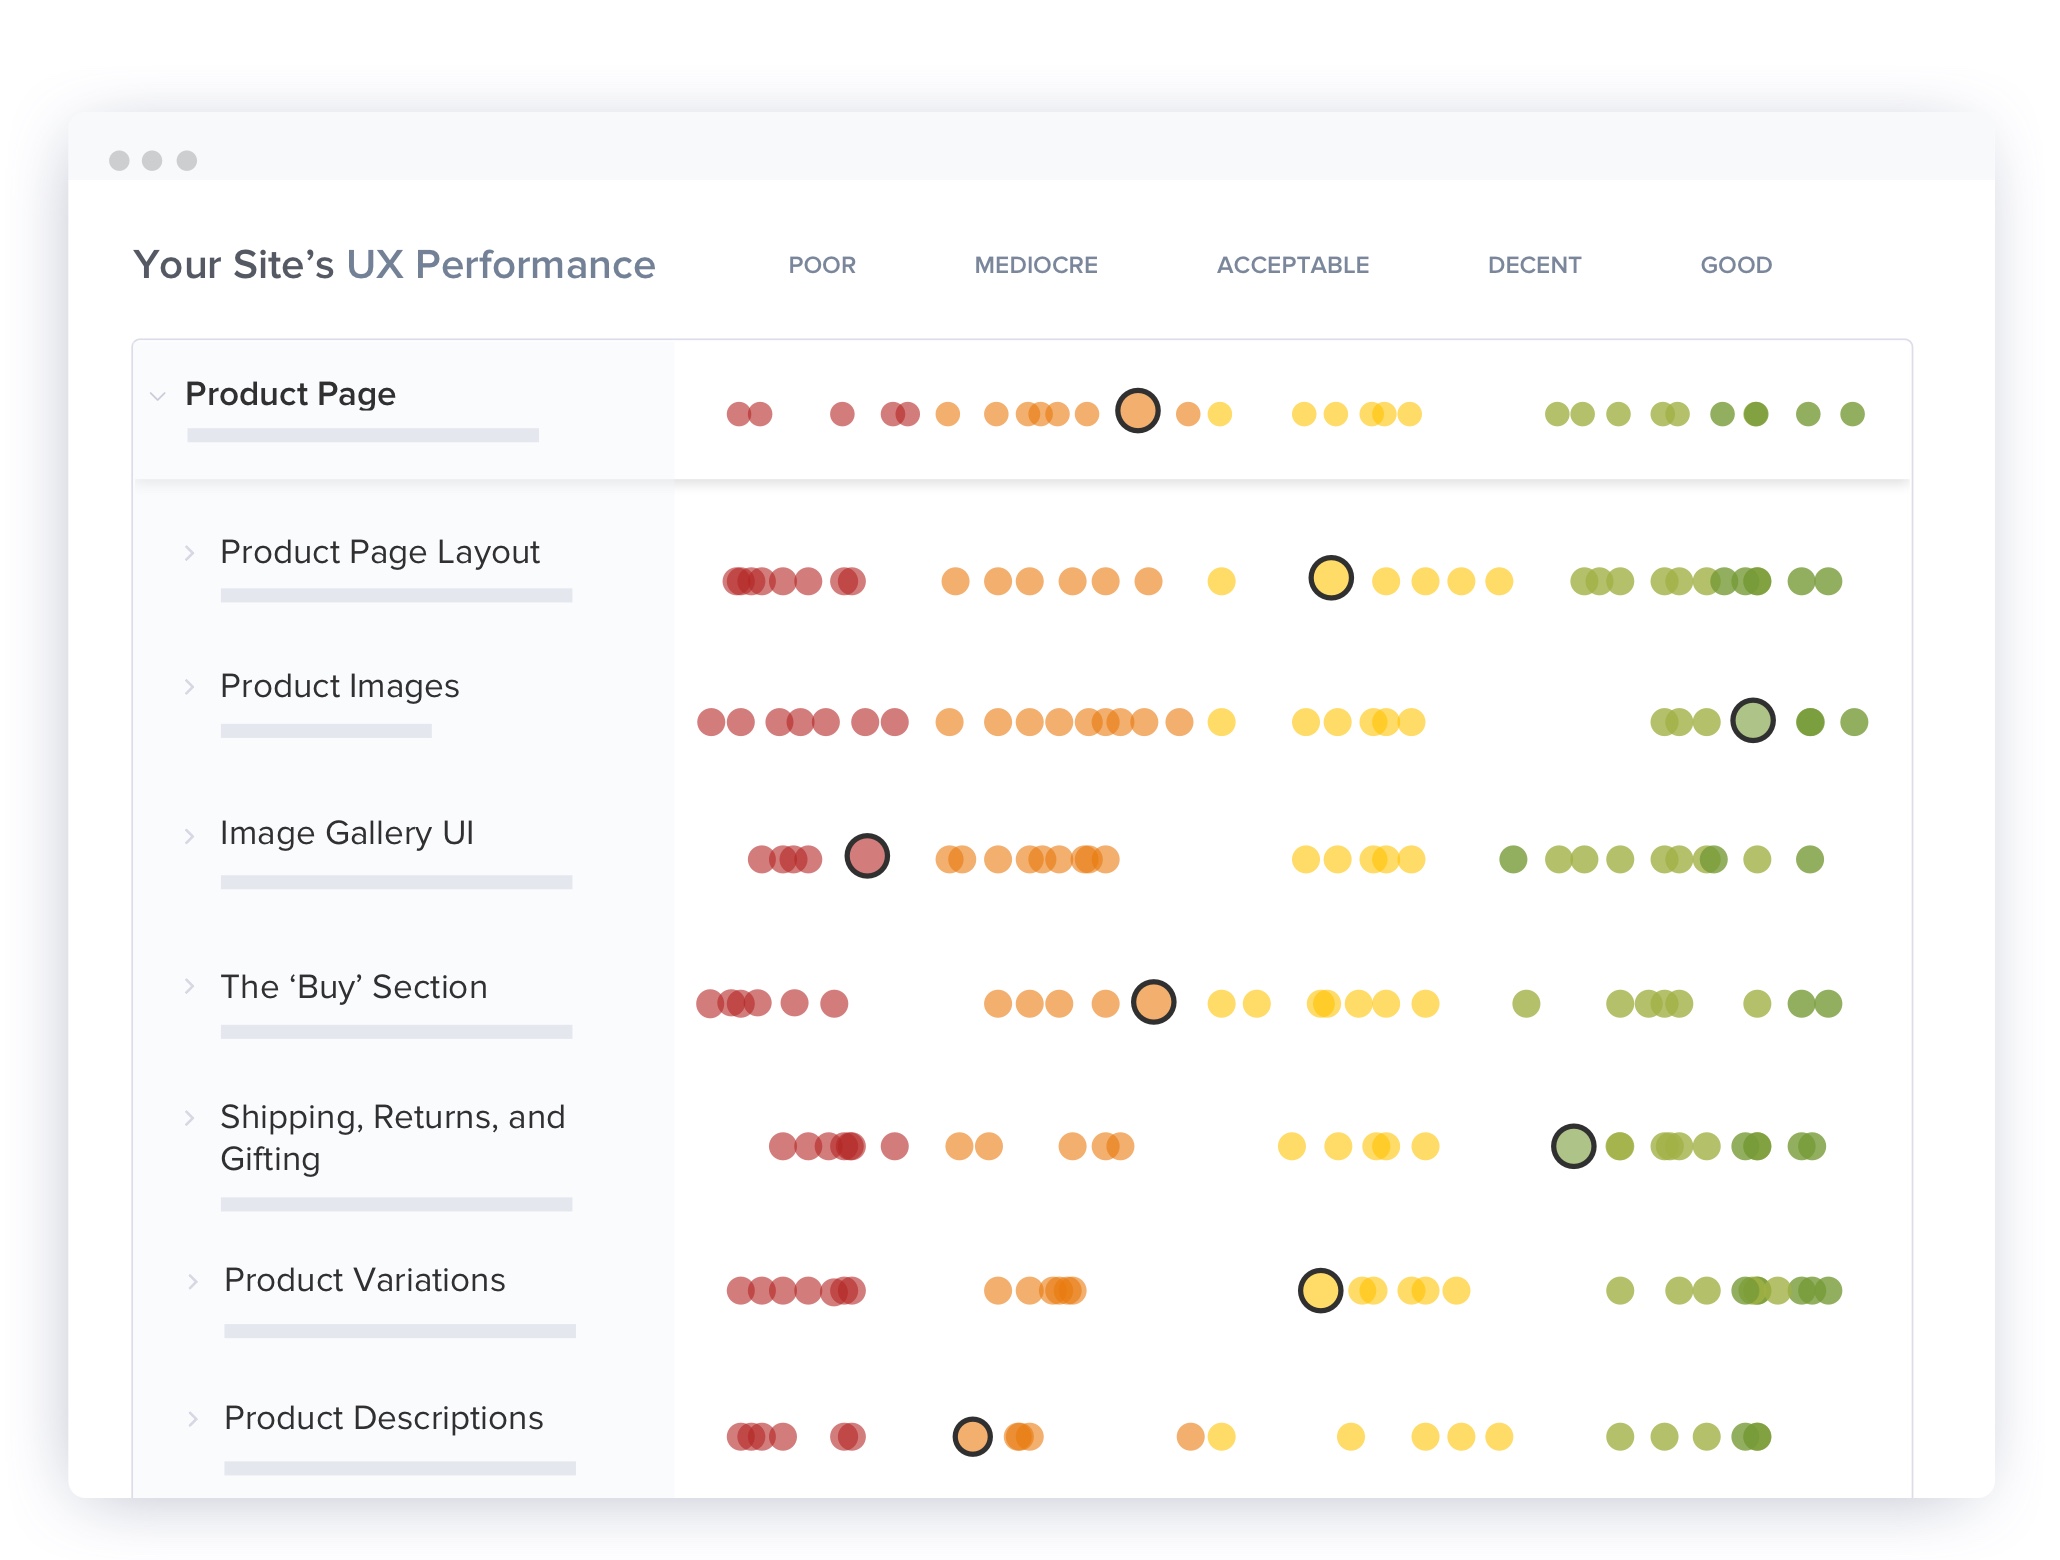The height and width of the screenshot is (1560, 2060).
Task: Click the outlined yellow dot in Product Page Layout row
Action: [x=1330, y=578]
